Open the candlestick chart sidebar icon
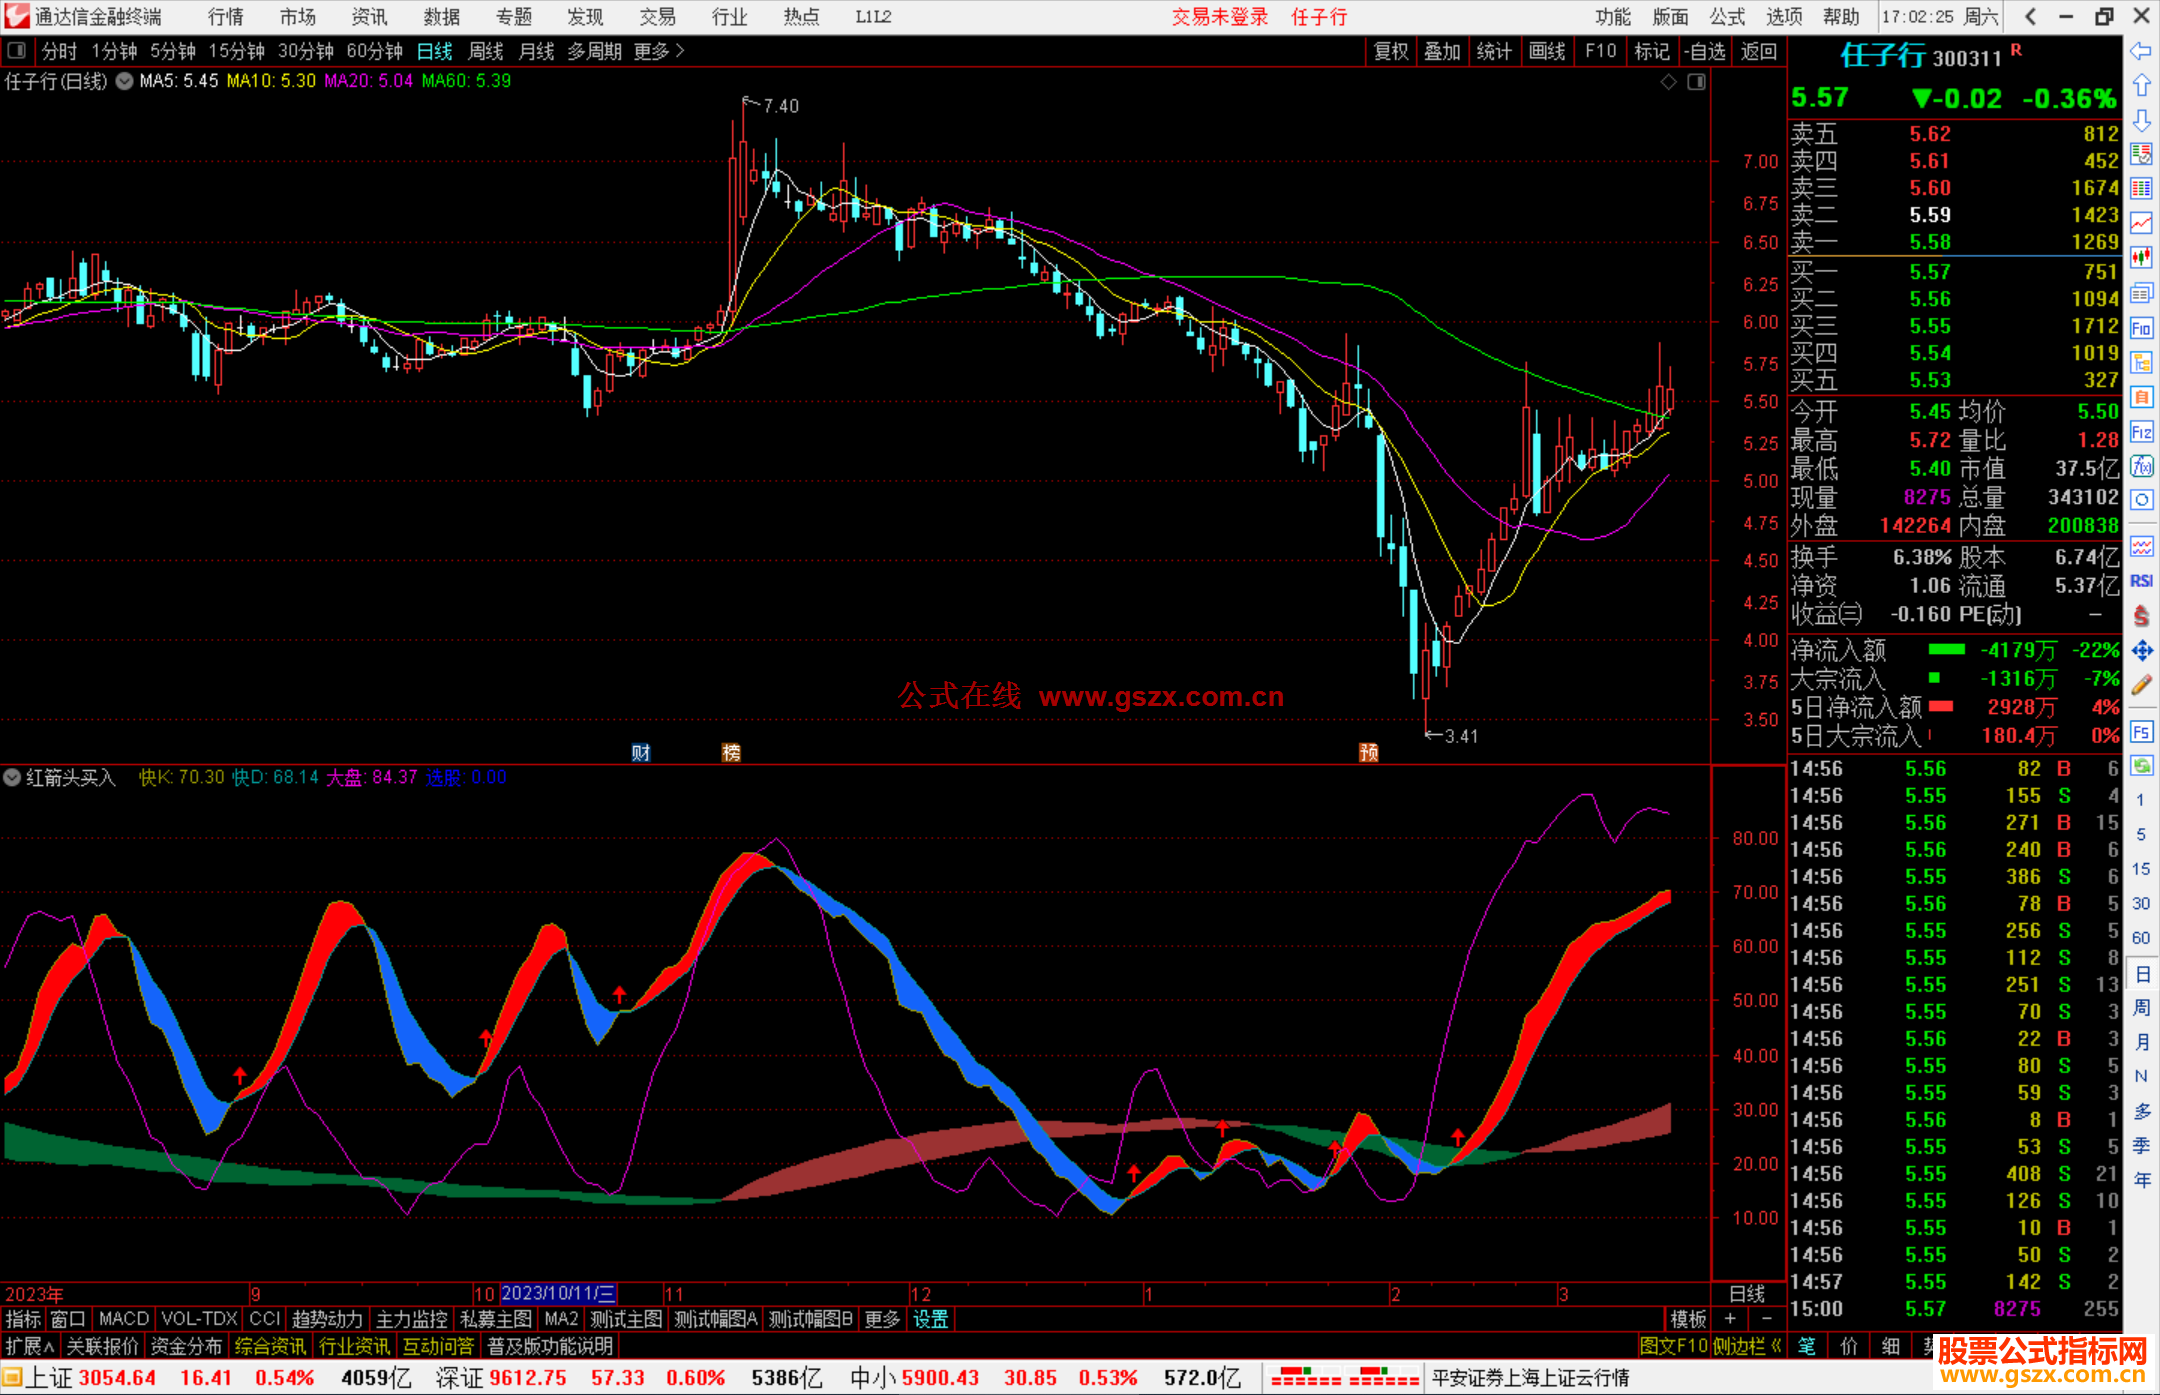This screenshot has width=2160, height=1395. click(2141, 258)
